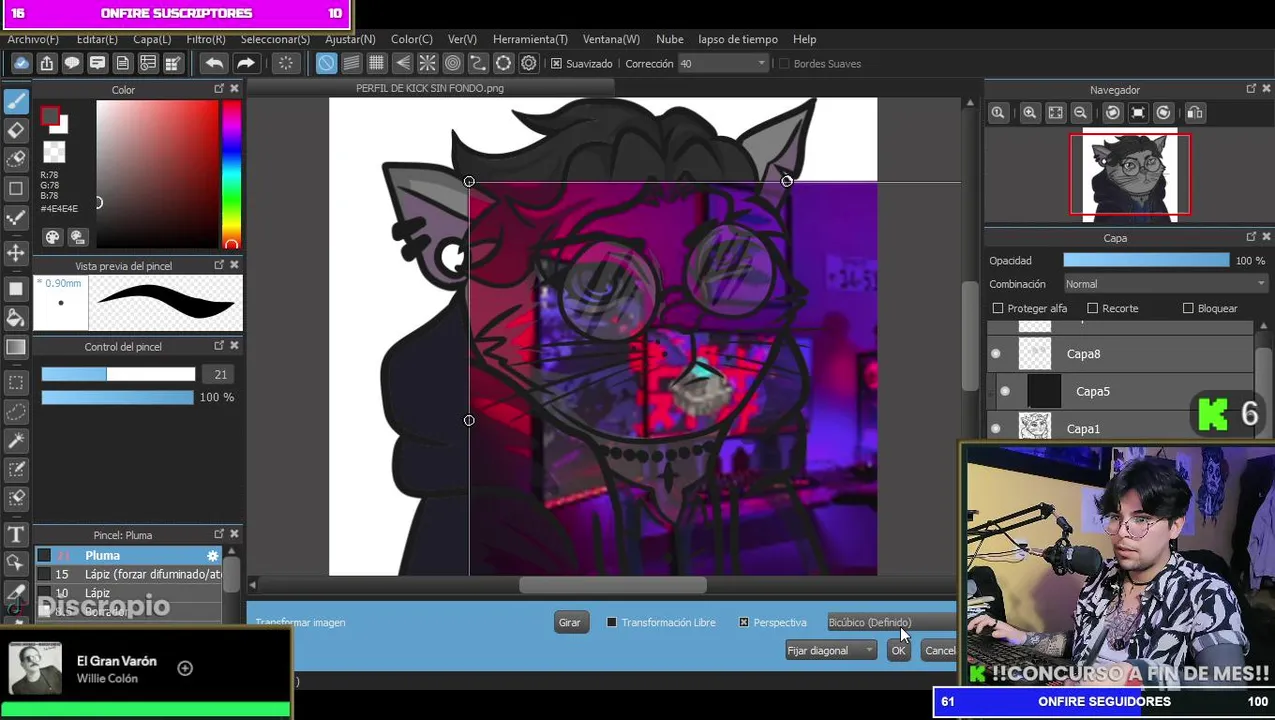Select the Gradient tool
Viewport: 1275px width, 720px height.
pyautogui.click(x=16, y=347)
